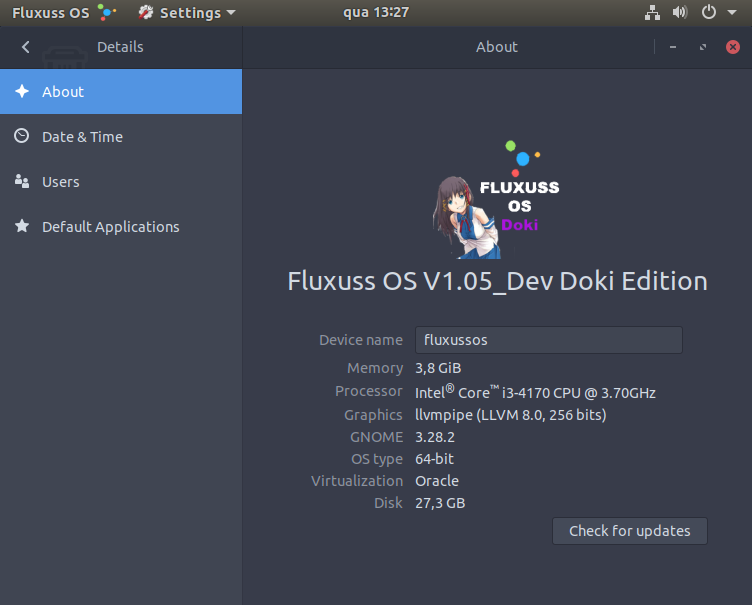Screen dimensions: 752x605
Task: Click the Graphics value llvmpipe
Action: coord(511,415)
